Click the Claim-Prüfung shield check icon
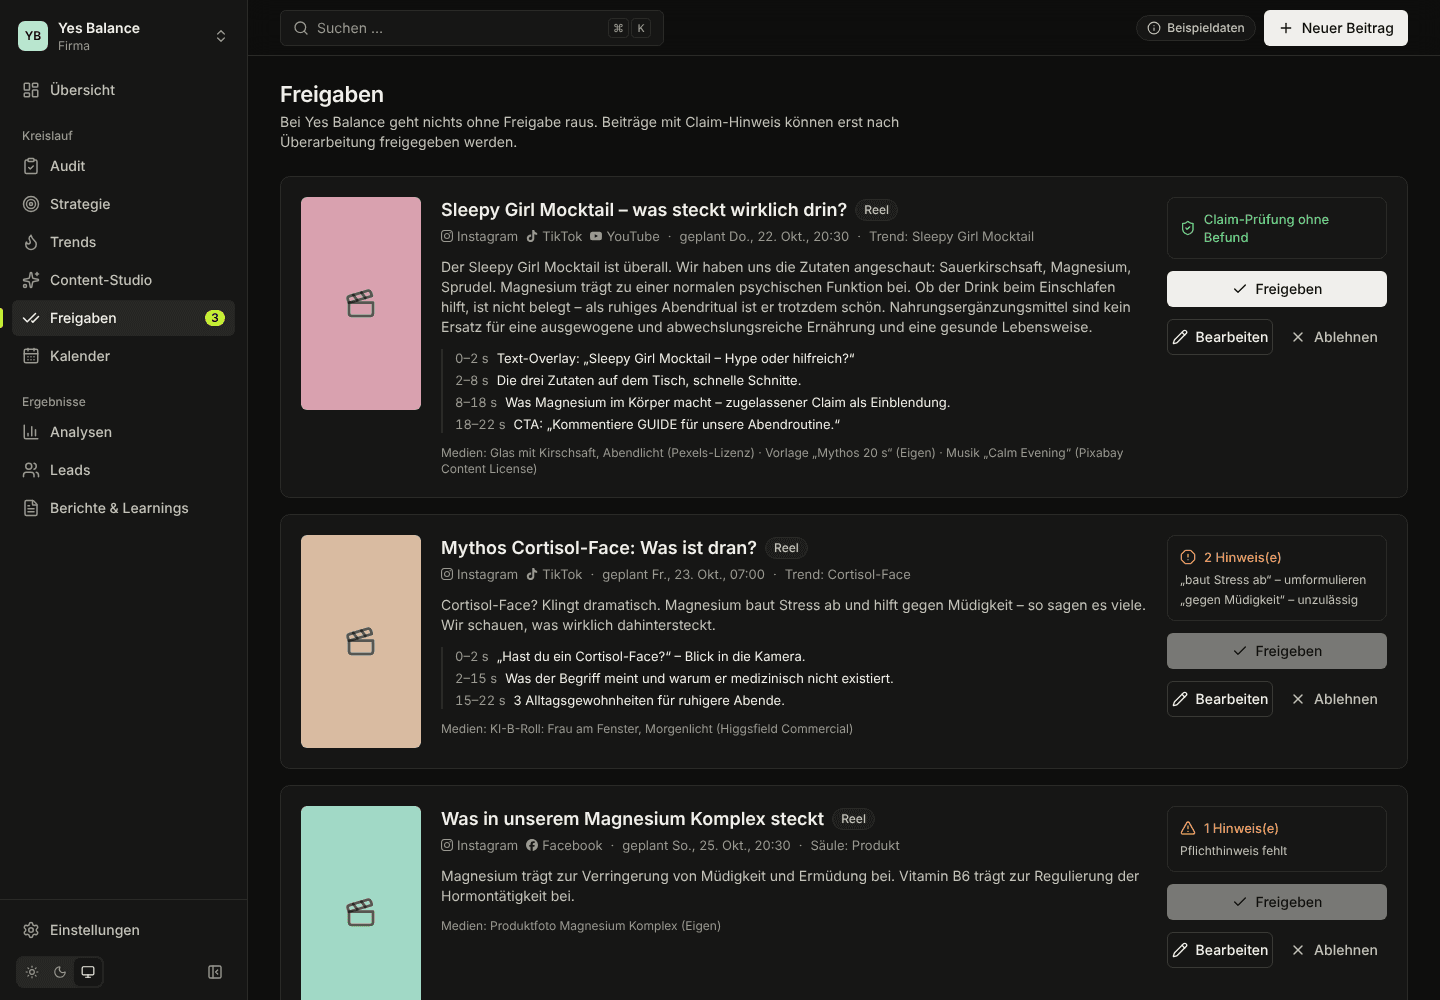Viewport: 1440px width, 1000px height. click(1188, 228)
